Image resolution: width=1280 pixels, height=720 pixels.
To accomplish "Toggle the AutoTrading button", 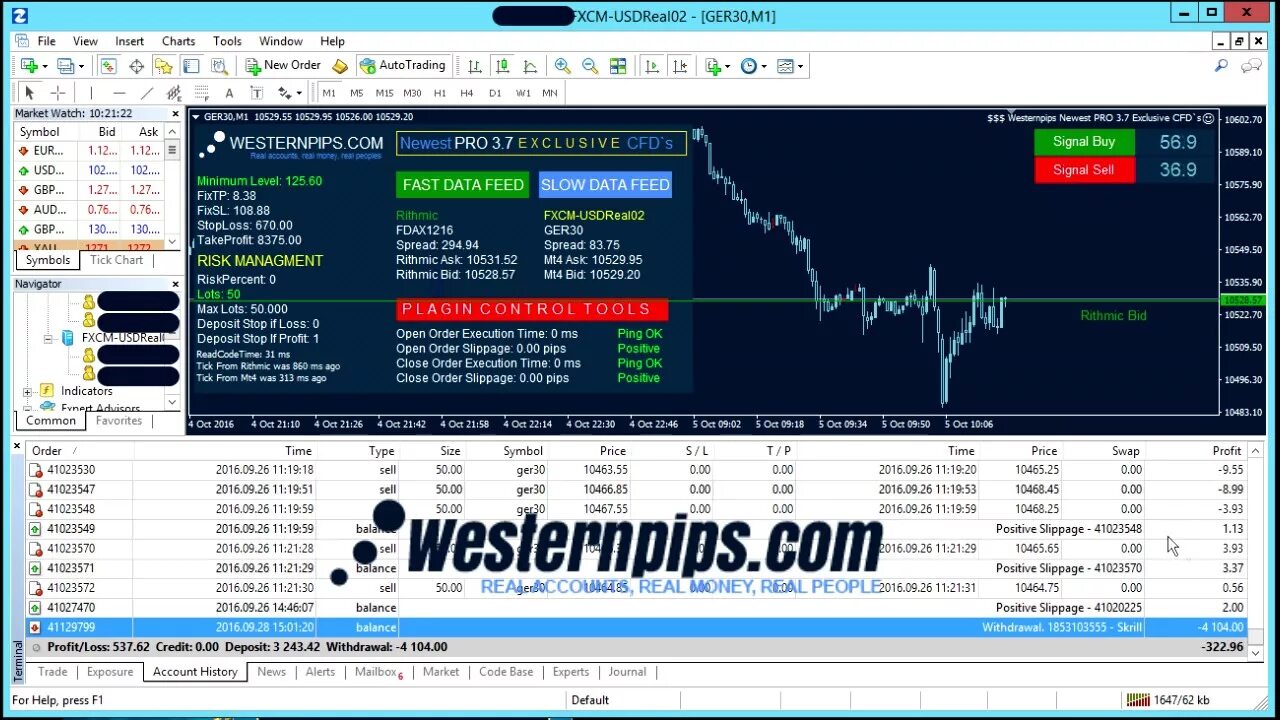I will click(402, 66).
